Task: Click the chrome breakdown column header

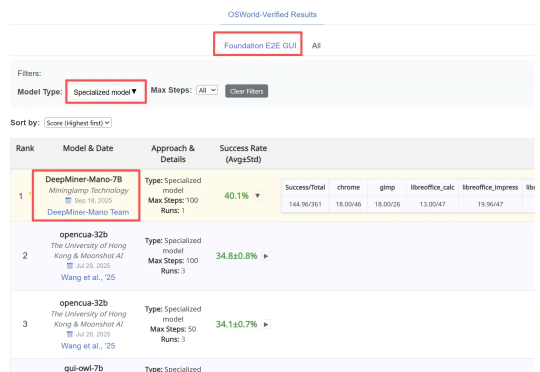Action: [x=348, y=187]
